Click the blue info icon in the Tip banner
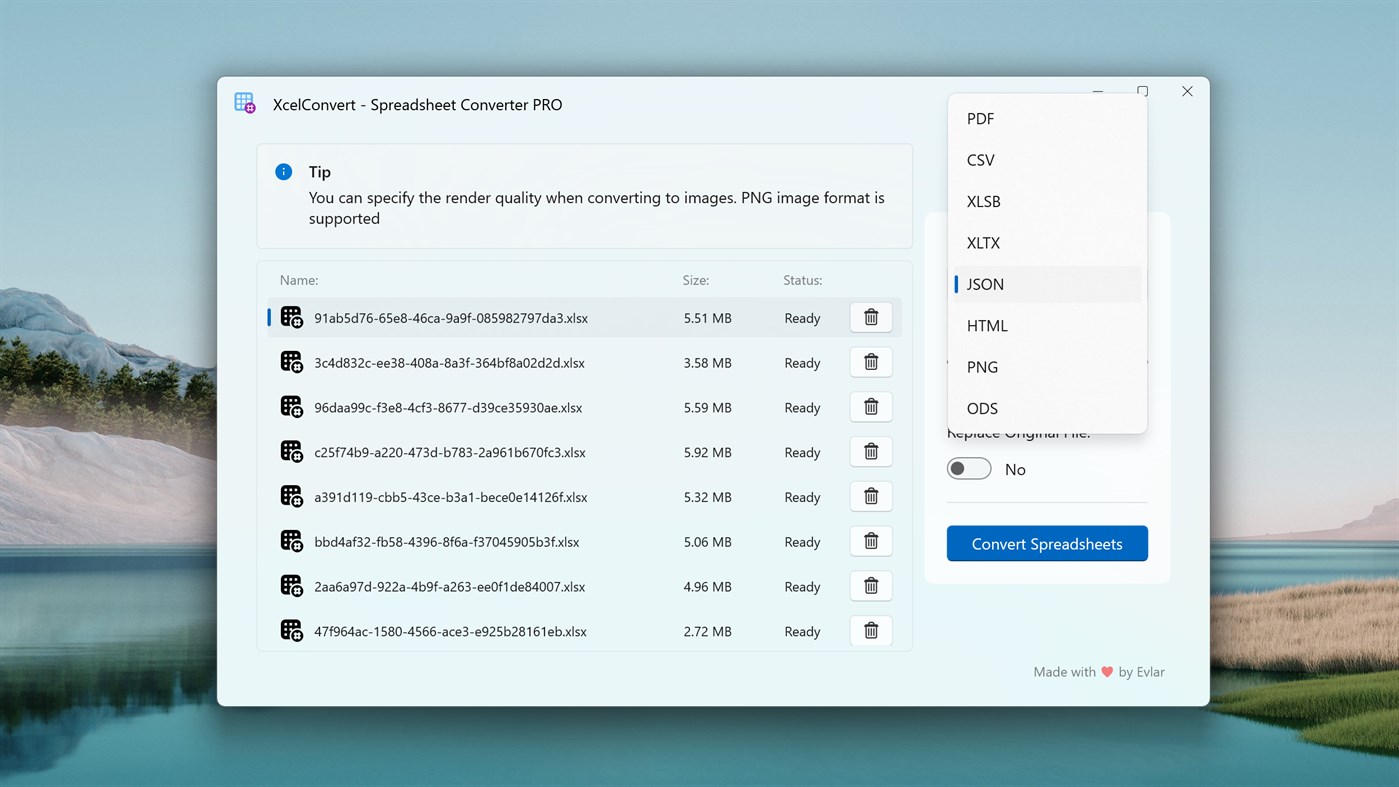Screen dimensions: 1399x787 [283, 171]
